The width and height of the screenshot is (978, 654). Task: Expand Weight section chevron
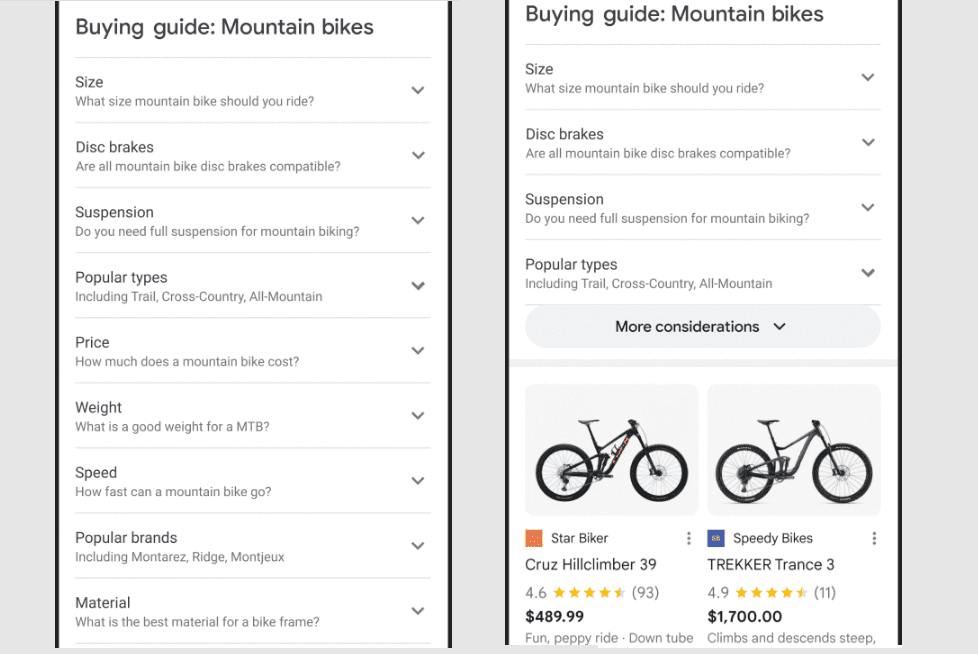(x=418, y=415)
